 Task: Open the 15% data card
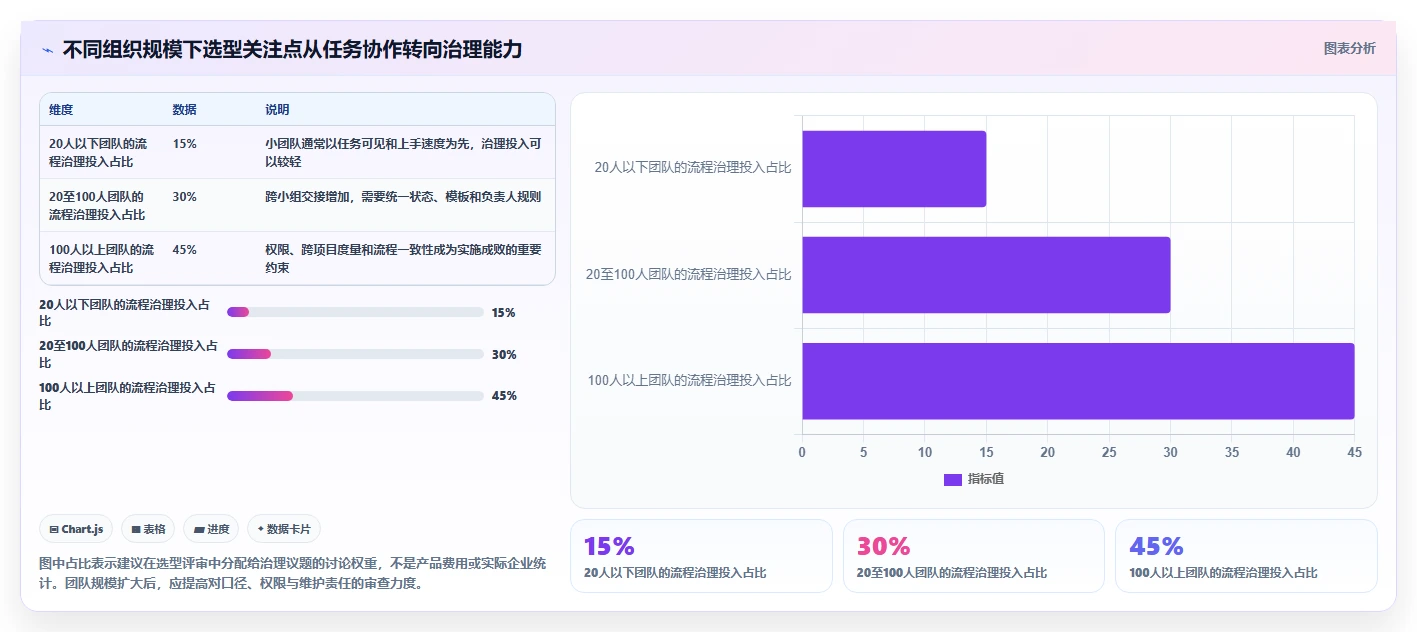701,556
